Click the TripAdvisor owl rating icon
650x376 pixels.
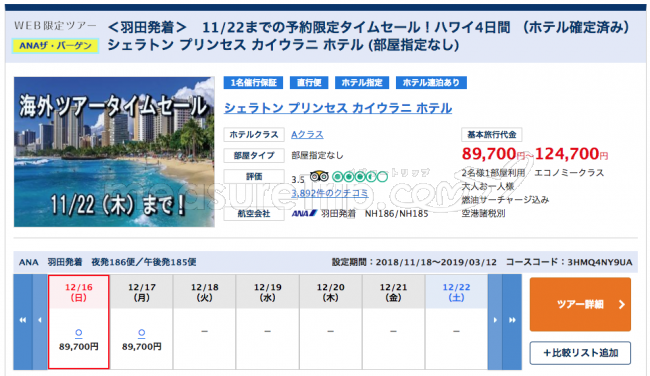tap(319, 177)
